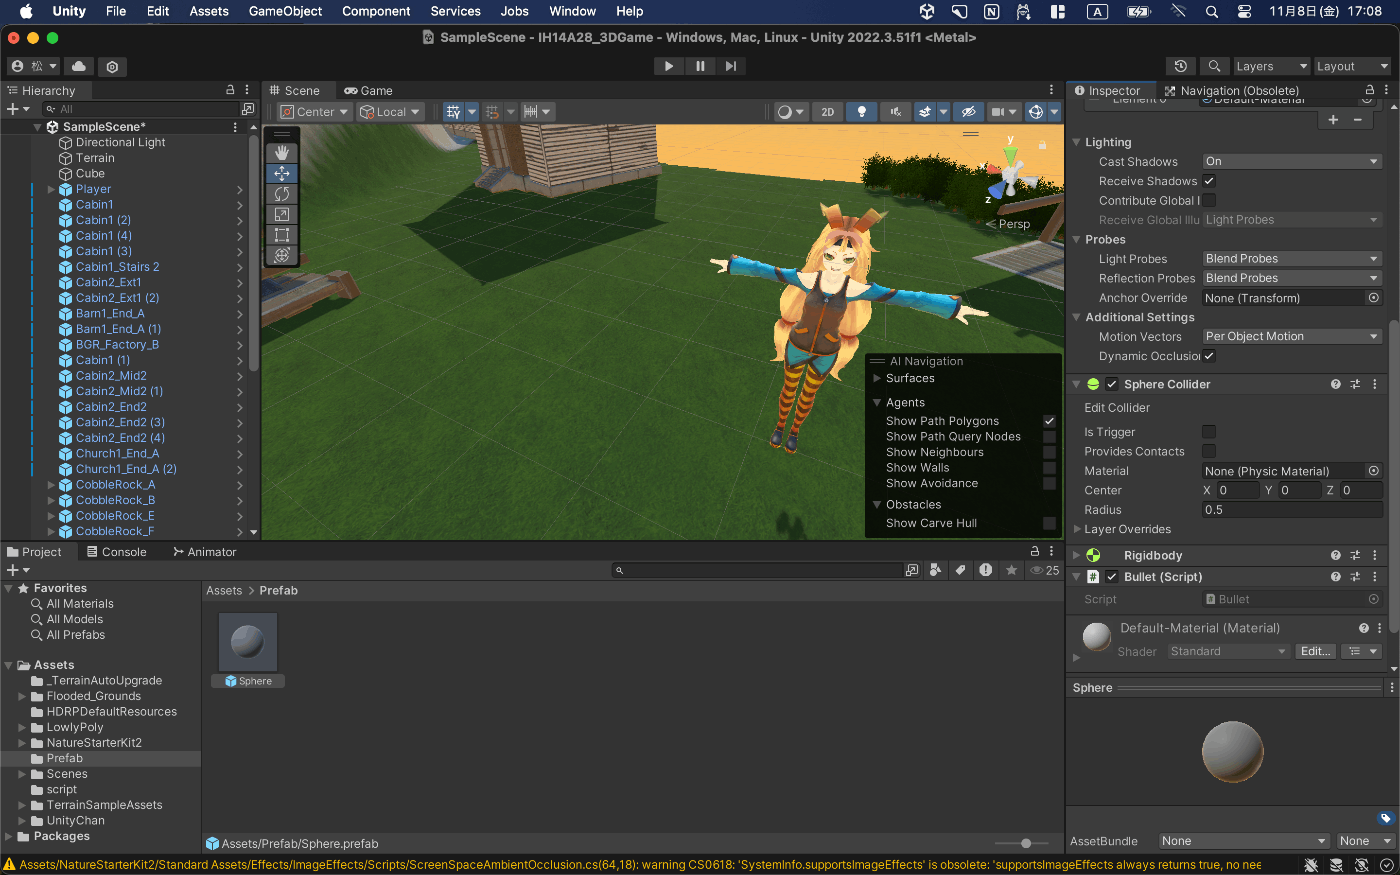Click the Pause button in top toolbar
This screenshot has height=875, width=1400.
pyautogui.click(x=700, y=66)
